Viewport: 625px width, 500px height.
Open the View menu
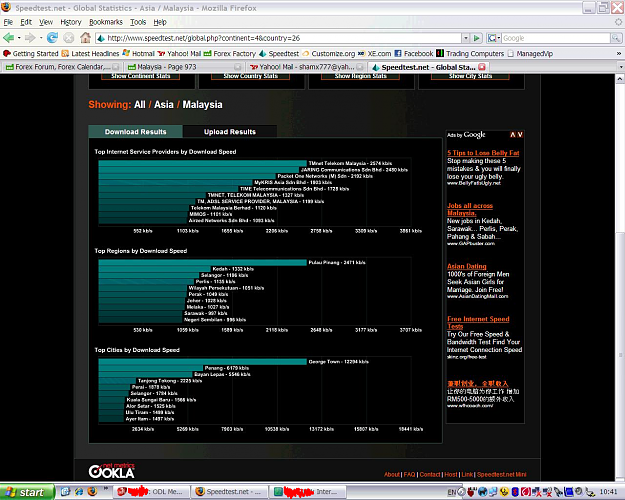pyautogui.click(x=46, y=22)
